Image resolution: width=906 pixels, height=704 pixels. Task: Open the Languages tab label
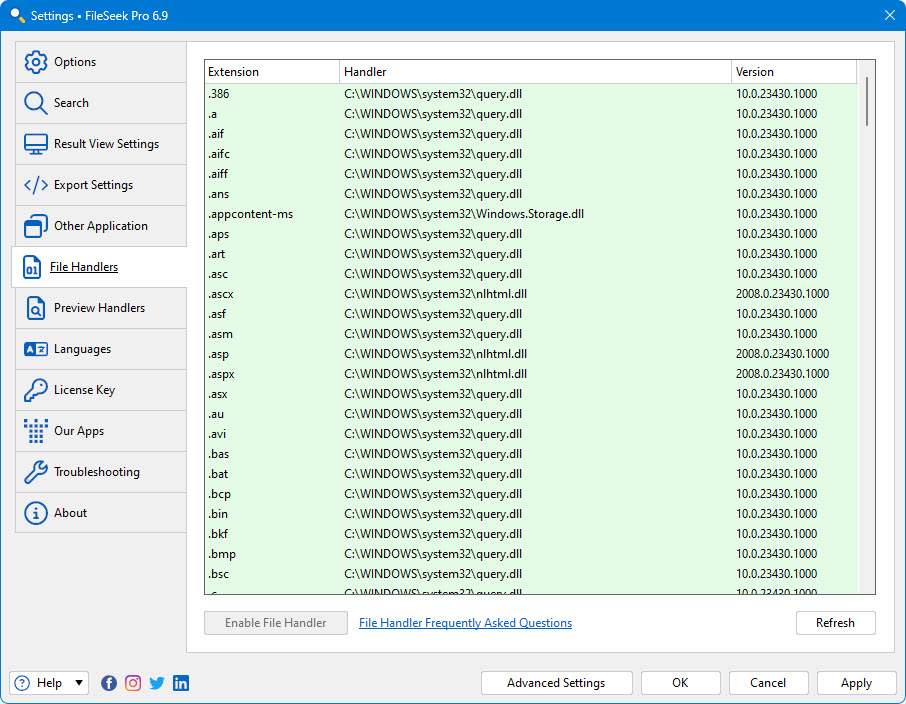(83, 349)
